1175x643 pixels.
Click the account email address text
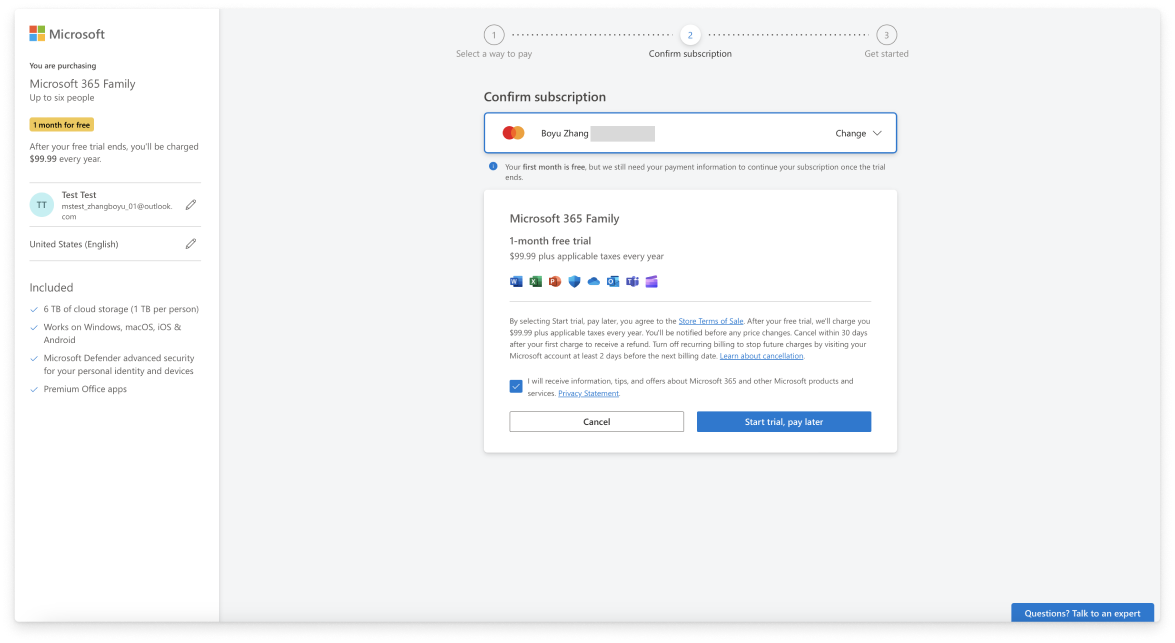pyautogui.click(x=117, y=211)
